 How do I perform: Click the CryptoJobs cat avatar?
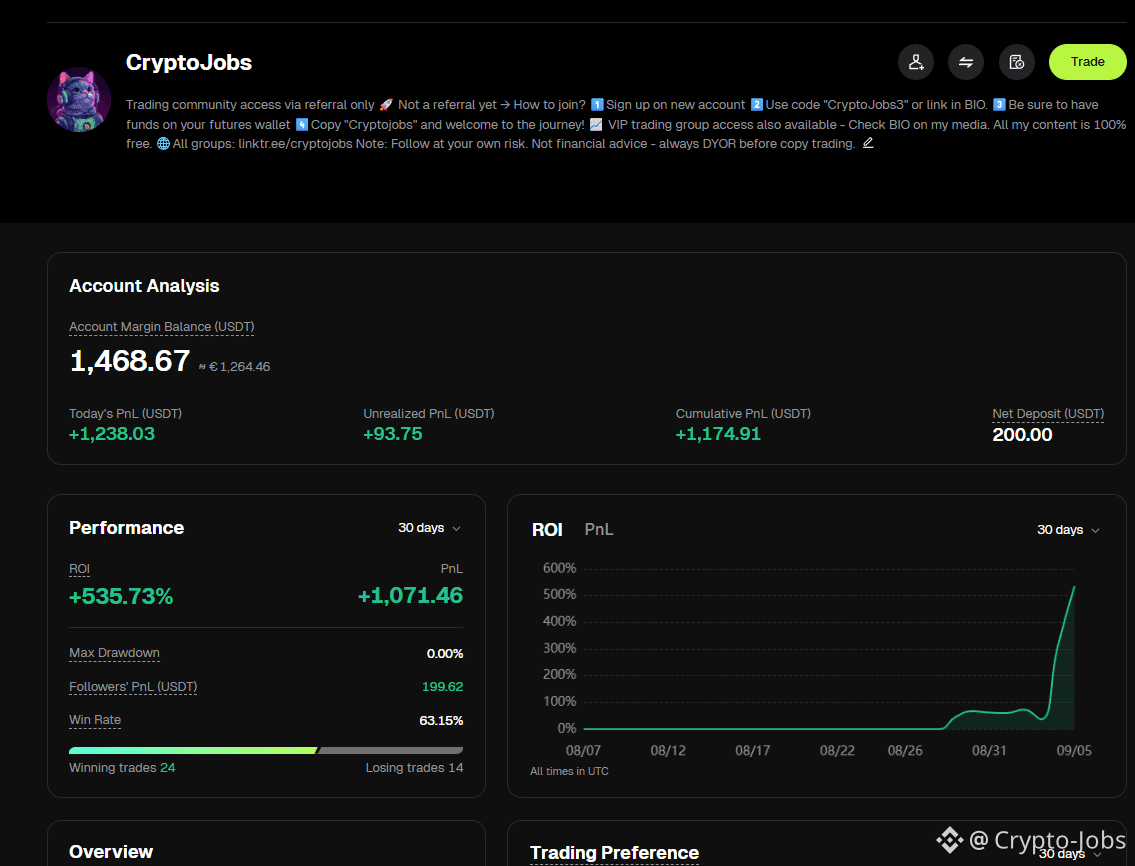point(79,100)
